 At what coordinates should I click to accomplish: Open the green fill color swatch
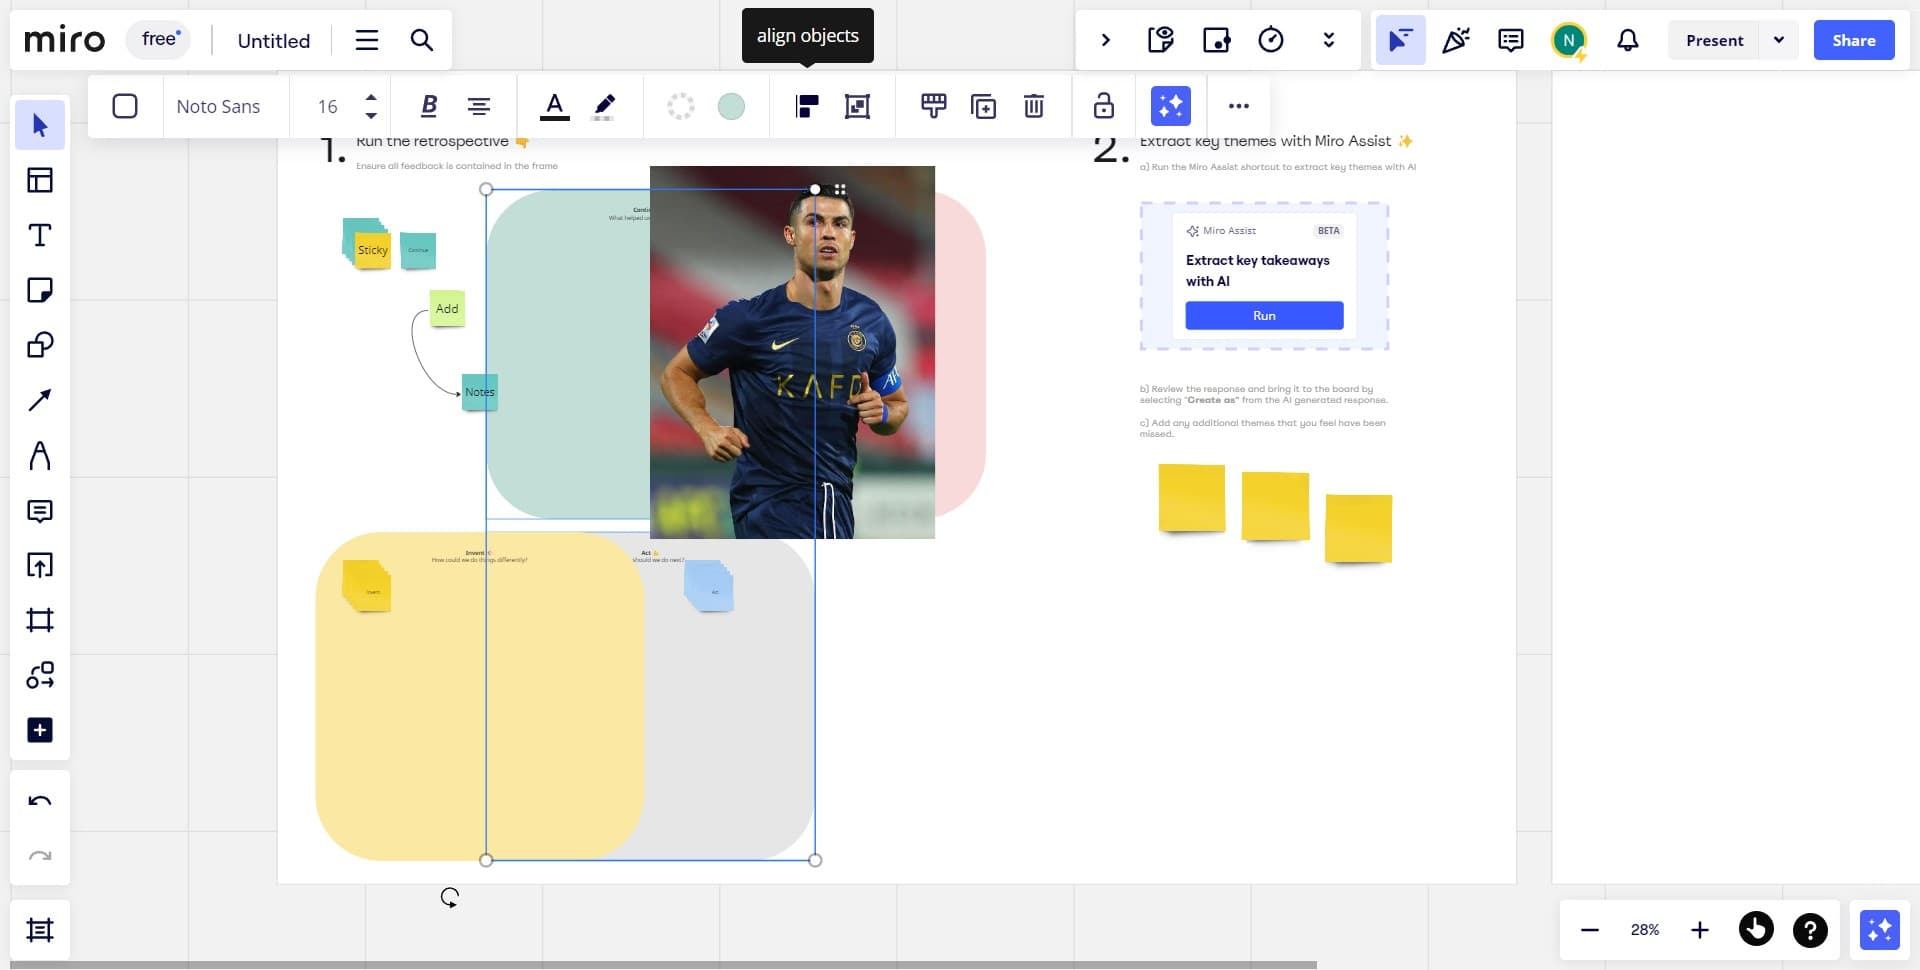pos(731,106)
